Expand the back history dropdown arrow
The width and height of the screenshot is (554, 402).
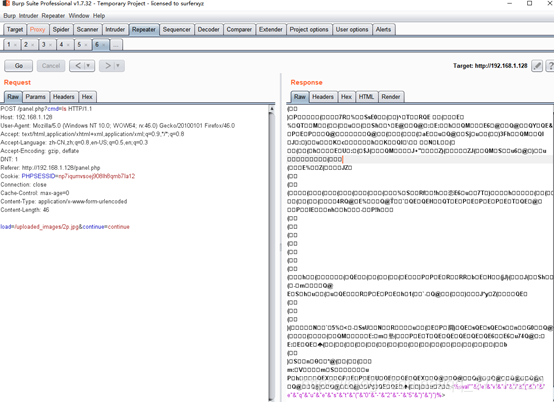(x=88, y=66)
